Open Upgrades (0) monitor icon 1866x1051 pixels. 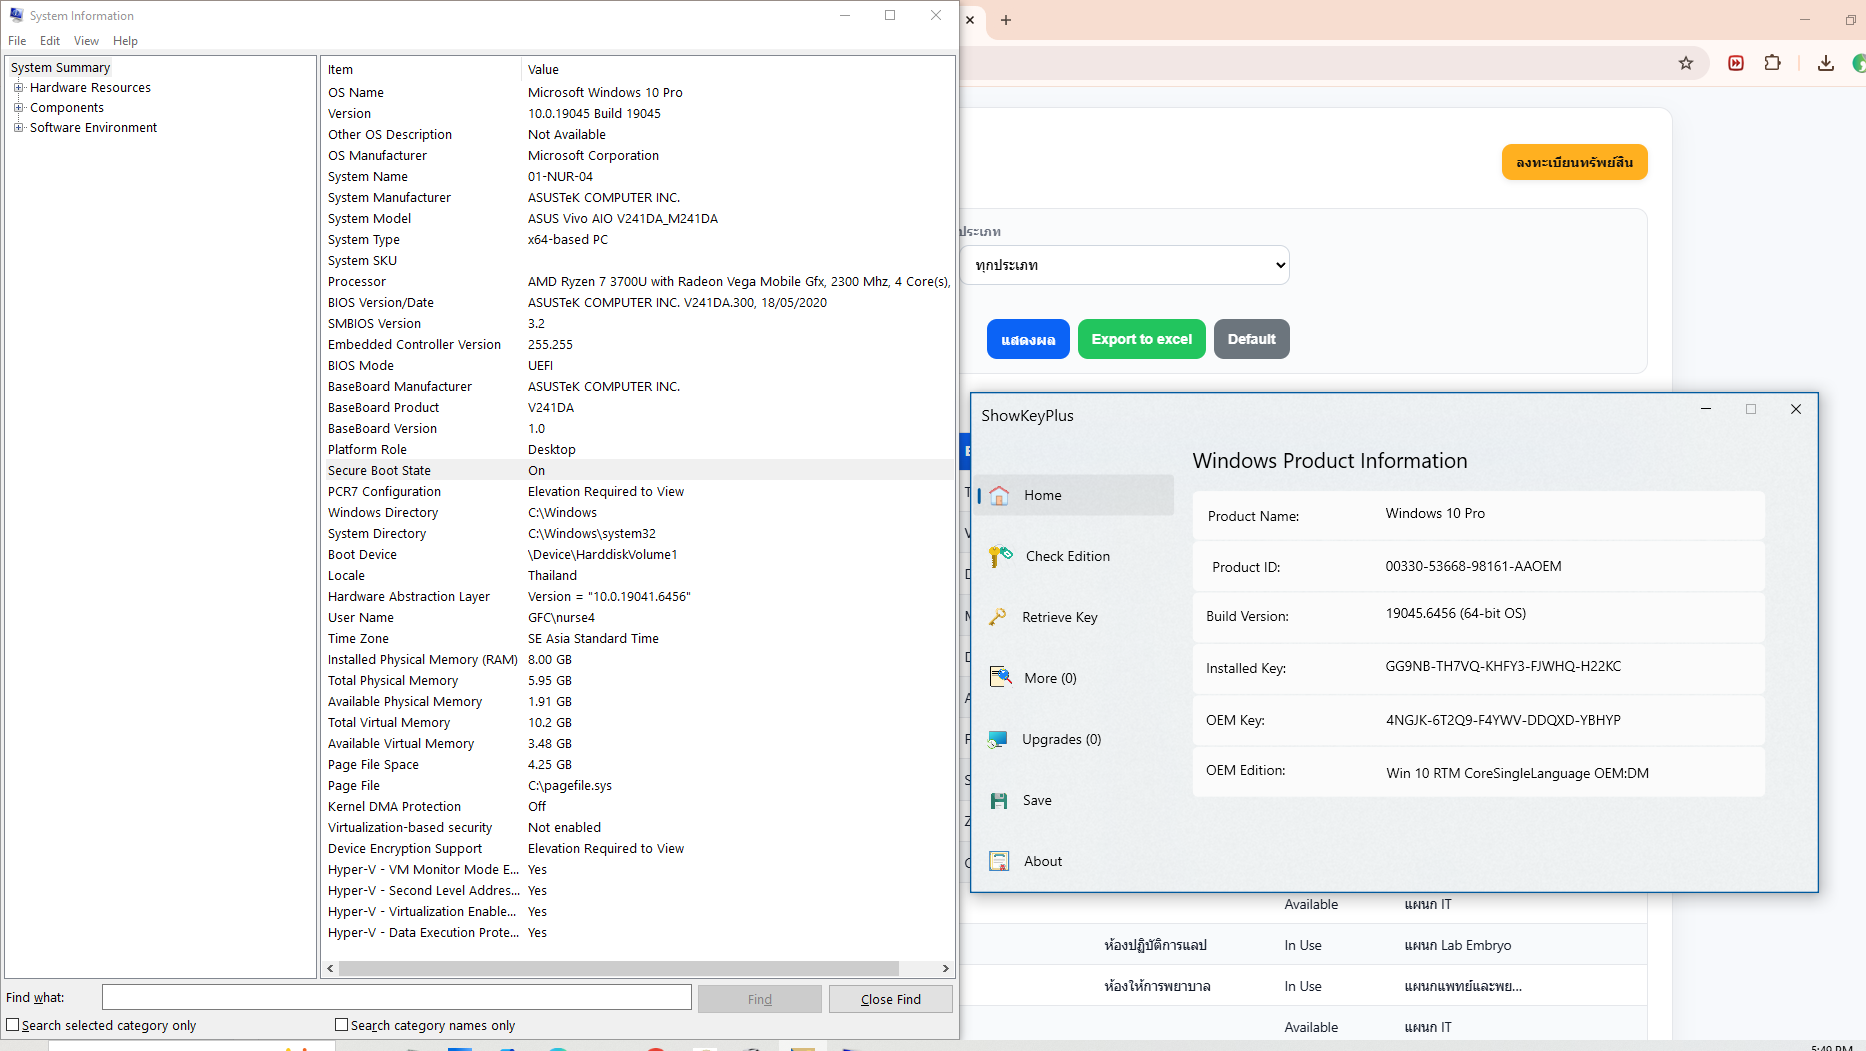998,739
